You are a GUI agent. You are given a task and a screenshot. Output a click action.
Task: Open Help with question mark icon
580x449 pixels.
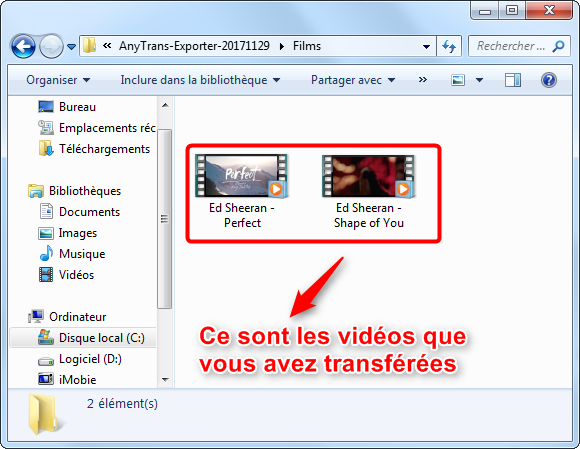pyautogui.click(x=549, y=80)
